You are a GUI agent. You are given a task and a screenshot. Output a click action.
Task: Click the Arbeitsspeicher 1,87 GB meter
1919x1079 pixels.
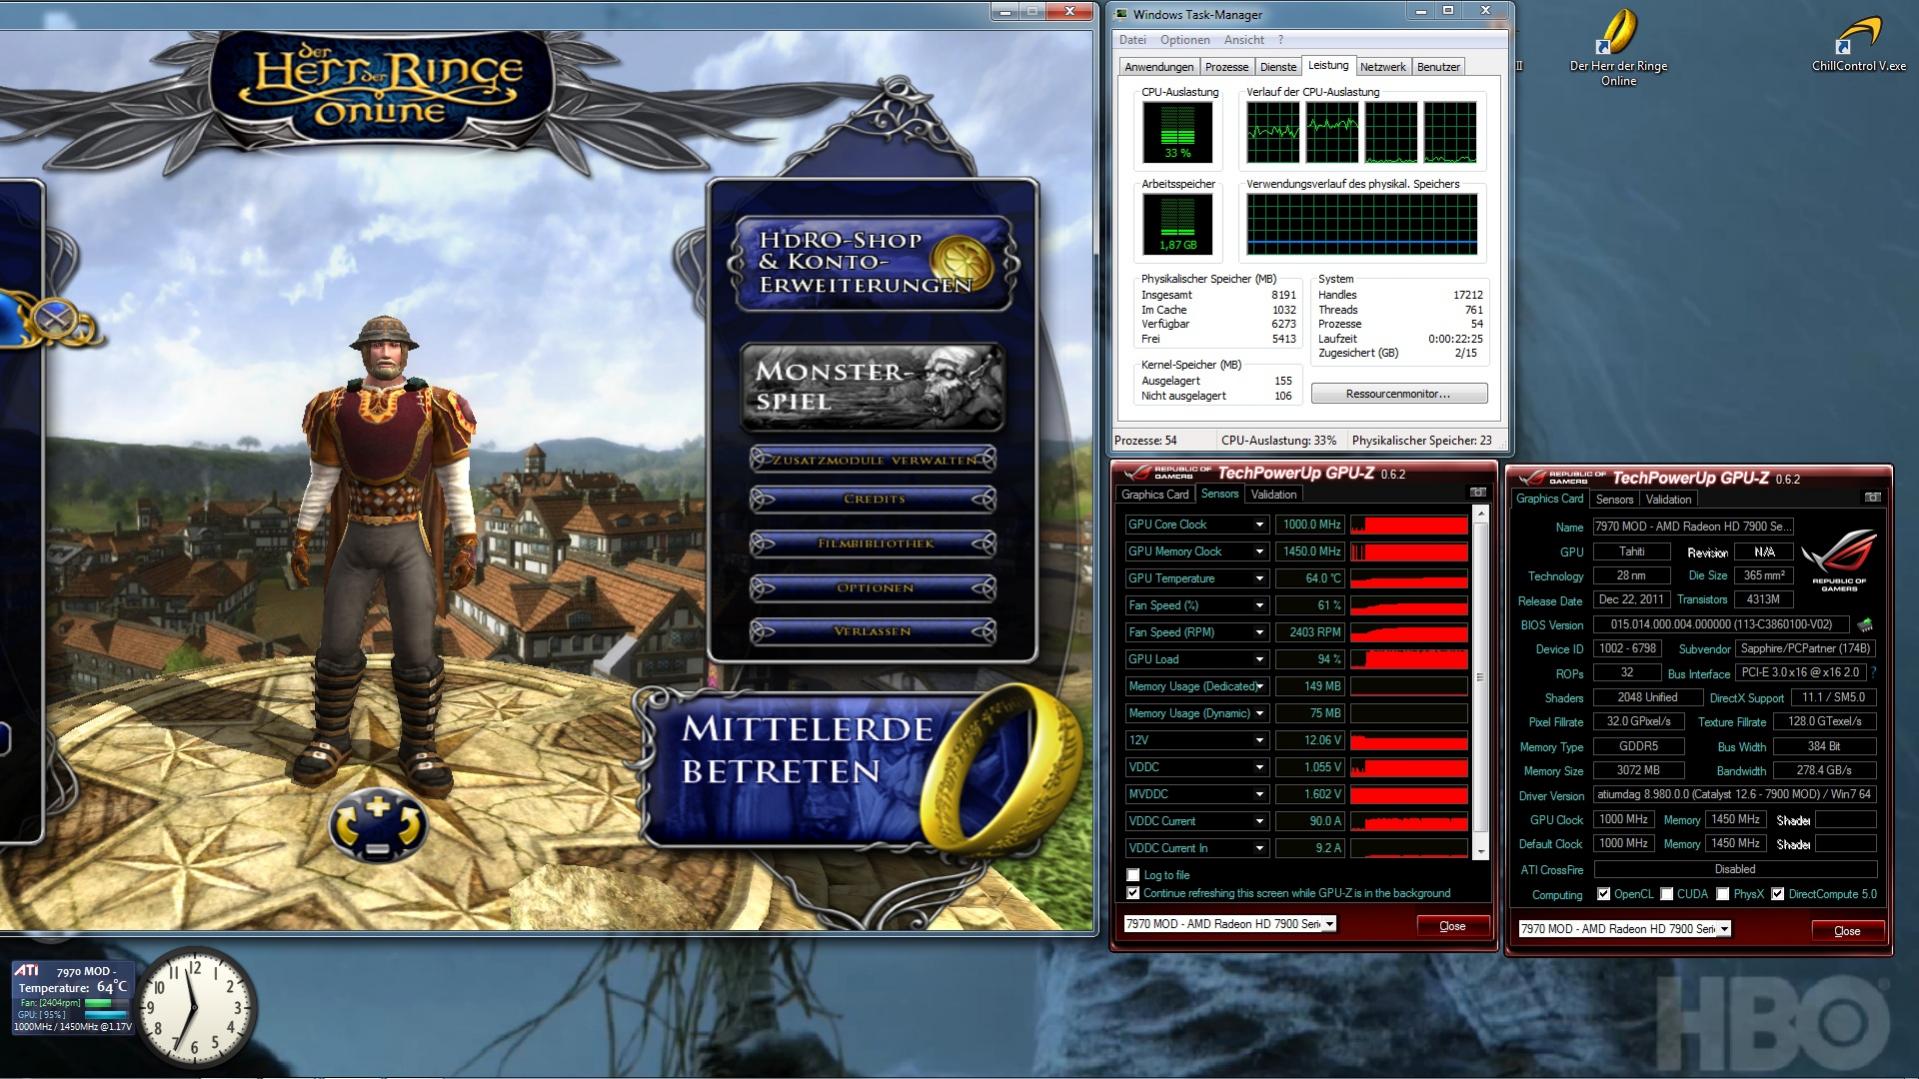[x=1178, y=224]
